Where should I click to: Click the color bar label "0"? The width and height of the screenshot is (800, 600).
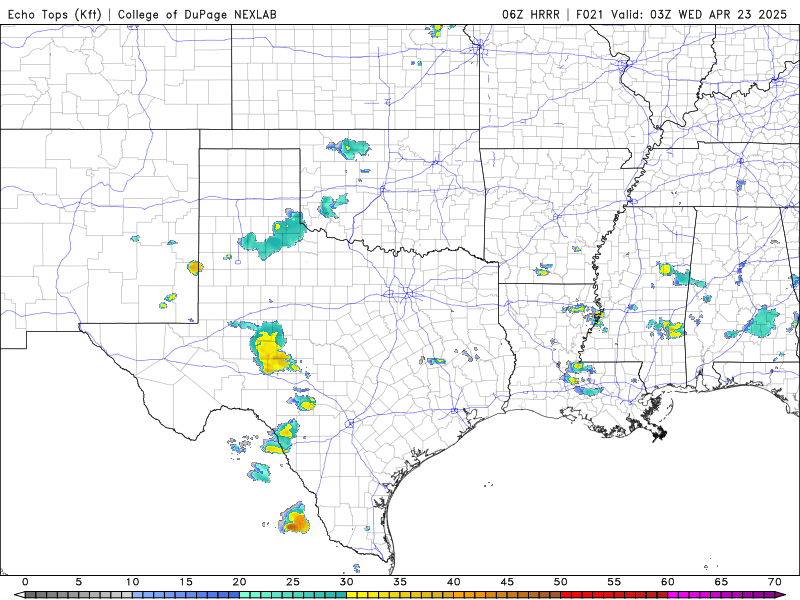[x=25, y=582]
